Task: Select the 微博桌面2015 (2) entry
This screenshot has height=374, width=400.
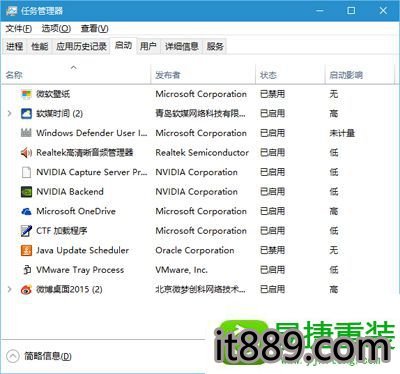Action: (x=69, y=289)
